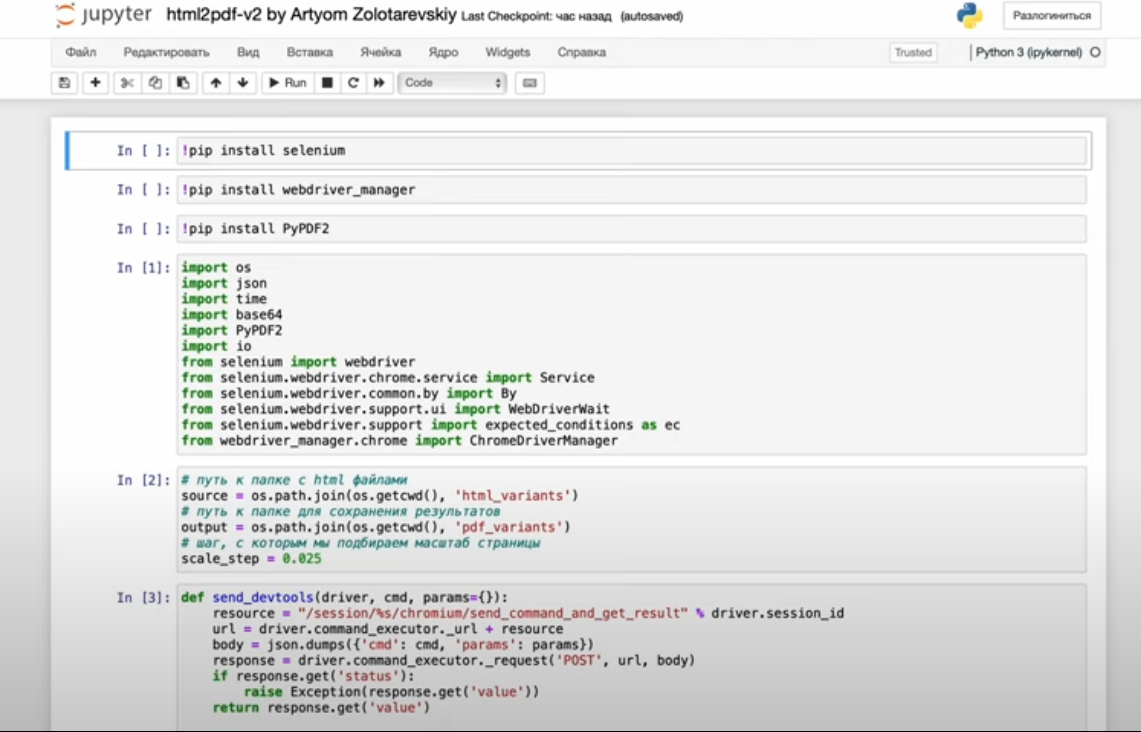Open the Widgets menu
1141x732 pixels.
(x=508, y=52)
